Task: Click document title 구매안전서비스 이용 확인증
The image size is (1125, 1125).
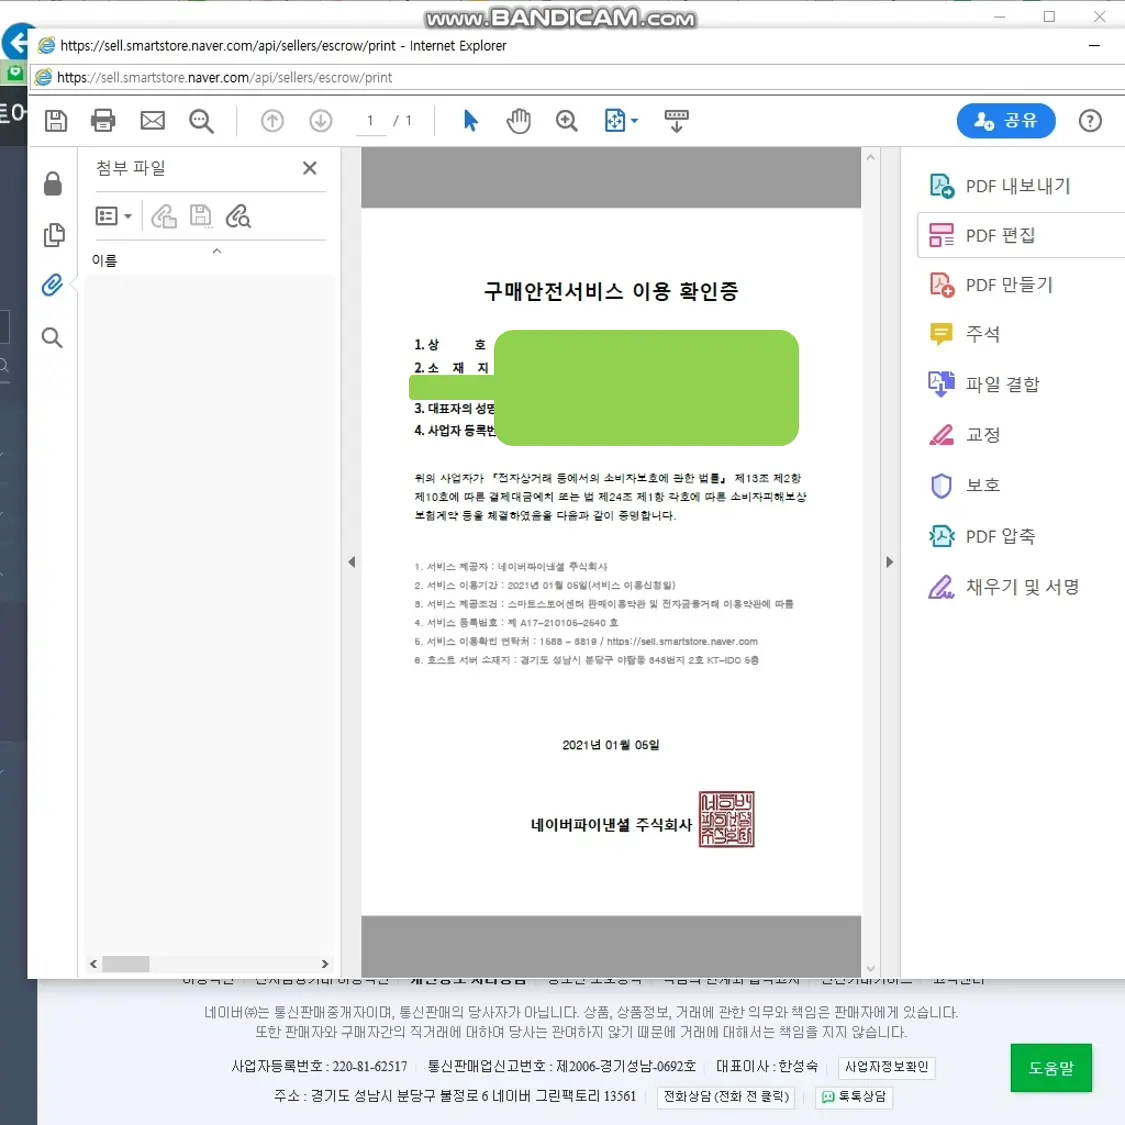Action: [611, 291]
